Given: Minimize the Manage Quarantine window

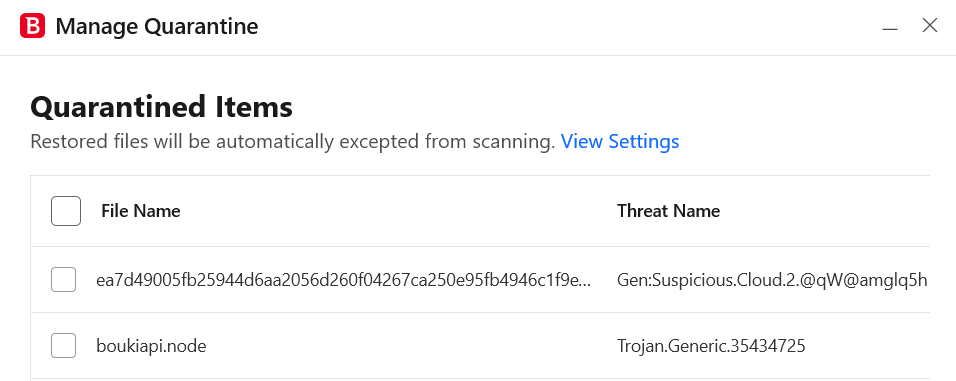Looking at the screenshot, I should click(x=890, y=27).
